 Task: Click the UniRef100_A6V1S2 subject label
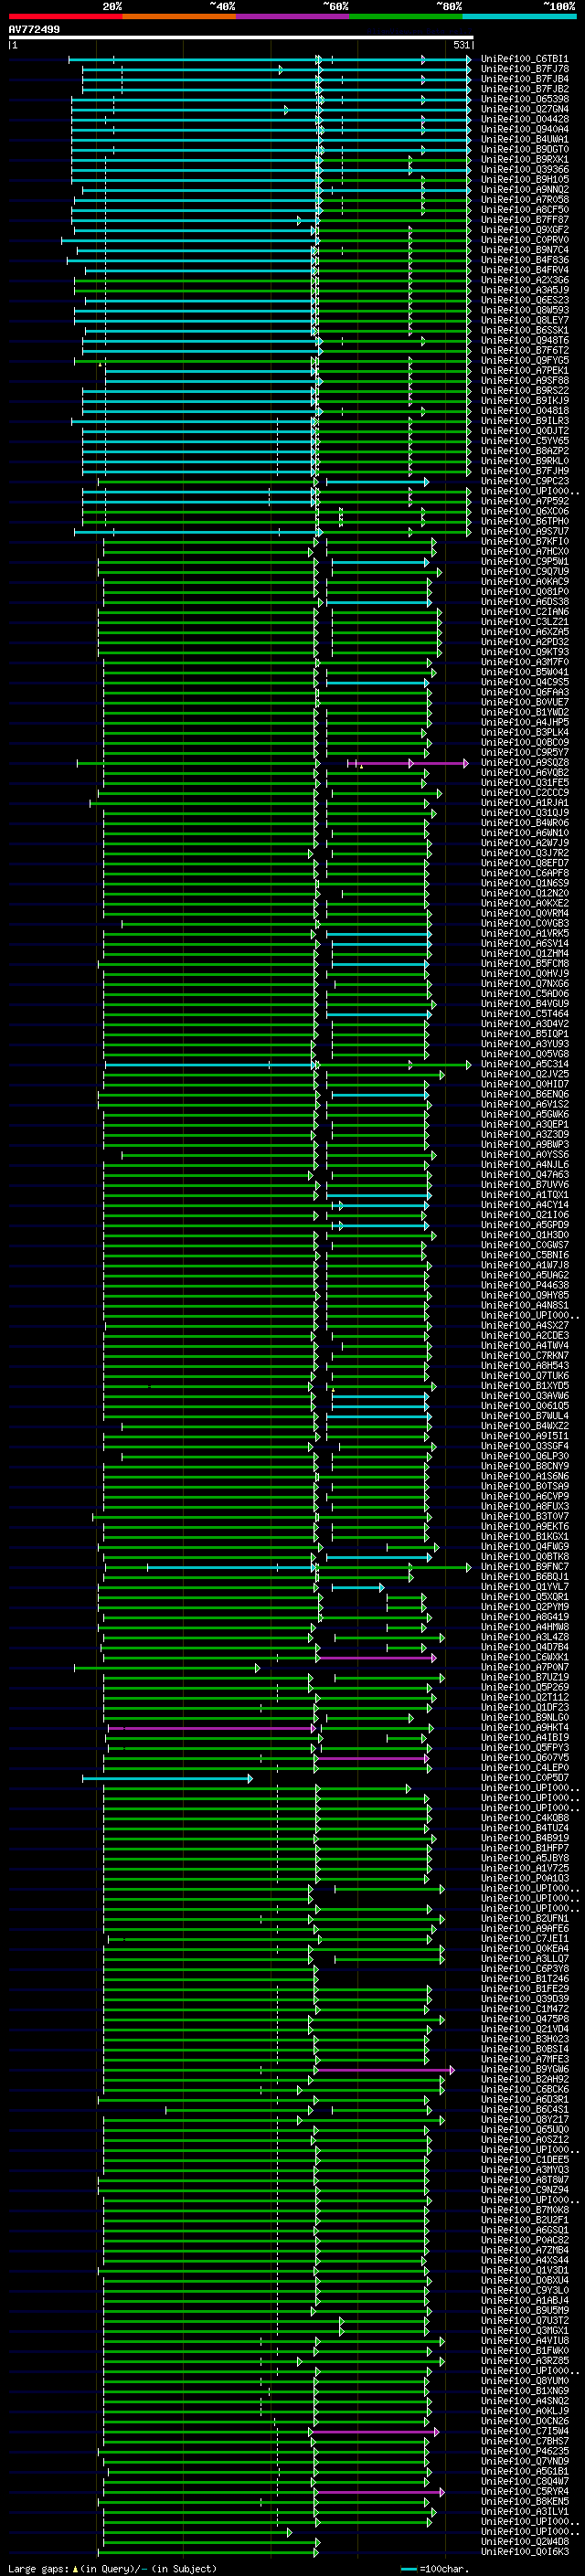click(x=525, y=1104)
